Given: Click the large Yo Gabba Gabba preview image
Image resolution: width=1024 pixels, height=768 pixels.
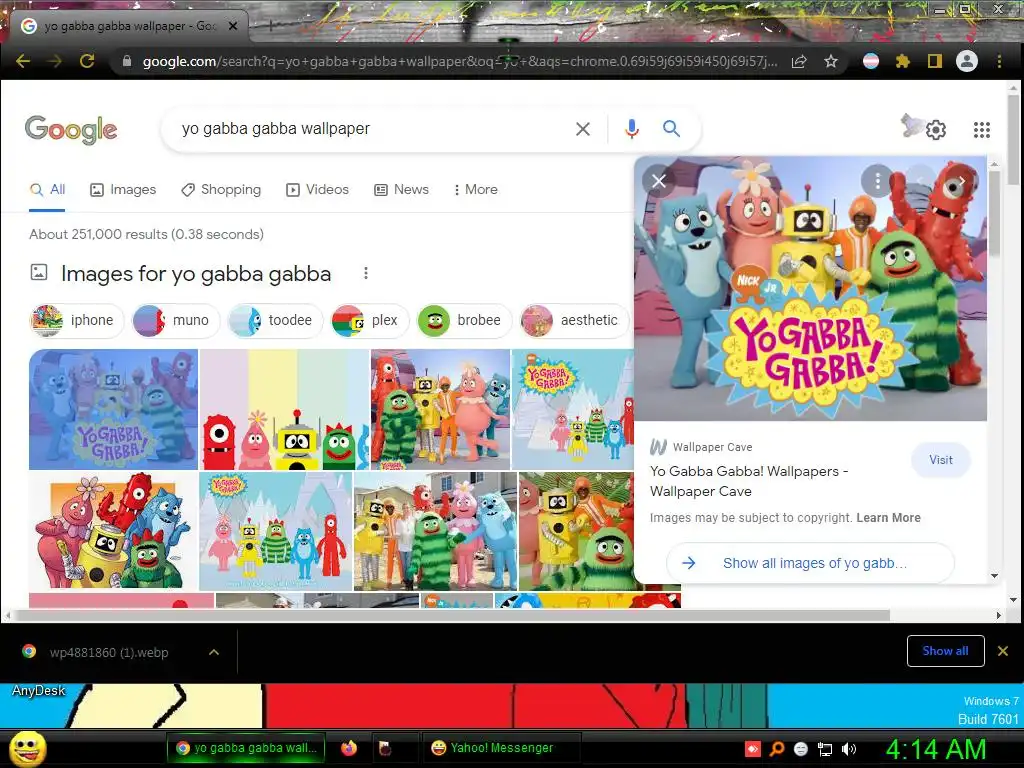Looking at the screenshot, I should click(x=810, y=288).
